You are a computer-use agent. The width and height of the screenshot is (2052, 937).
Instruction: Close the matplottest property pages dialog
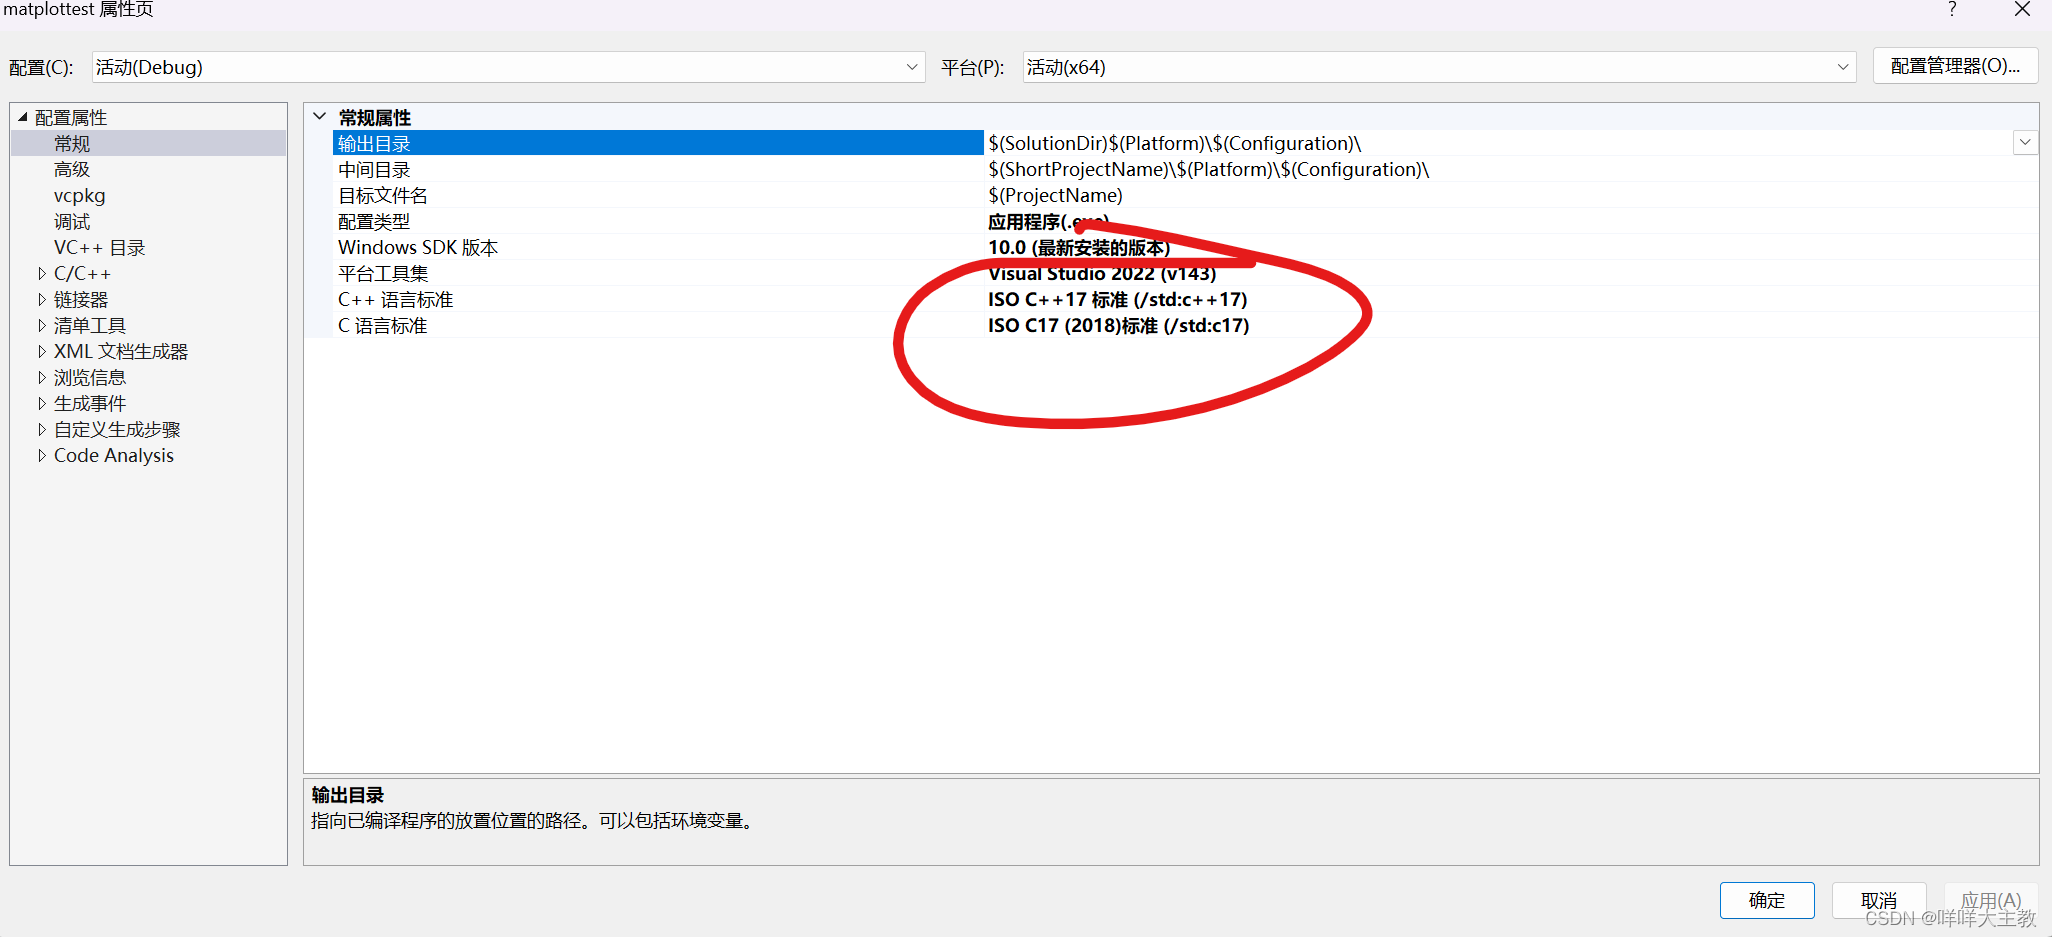click(2022, 9)
